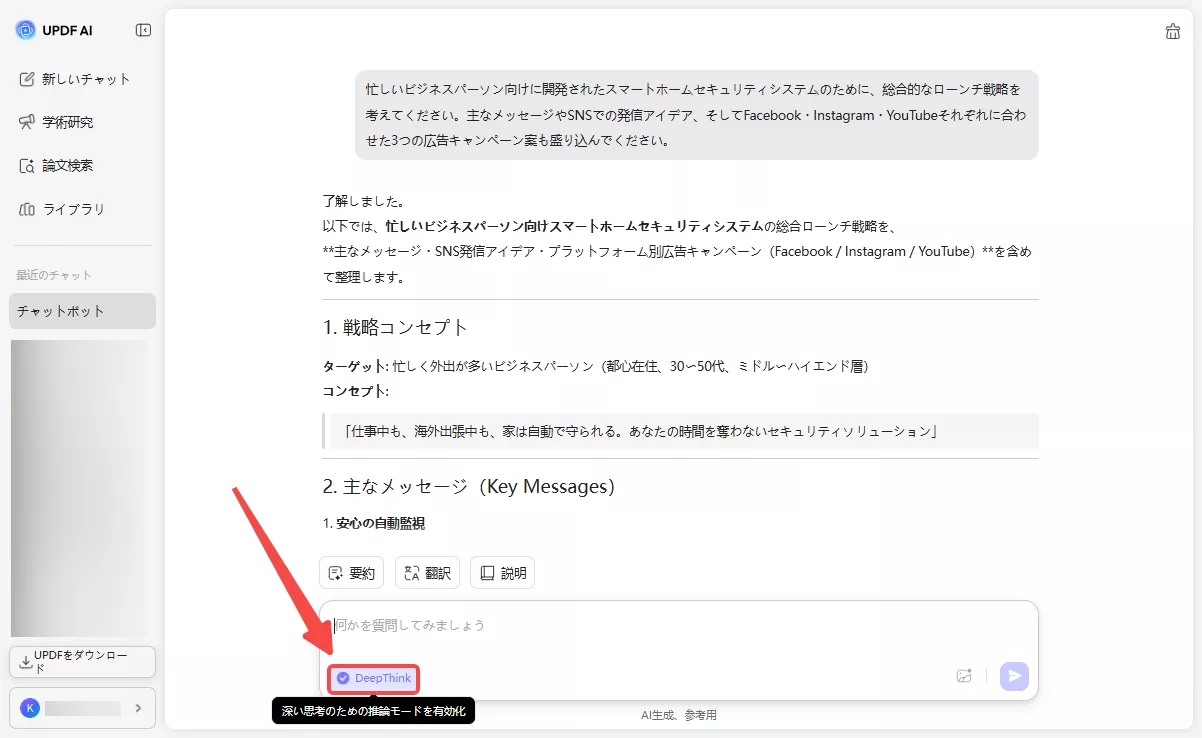The width and height of the screenshot is (1202, 738).
Task: Toggle DeepThink off in the input bar
Action: 372,678
